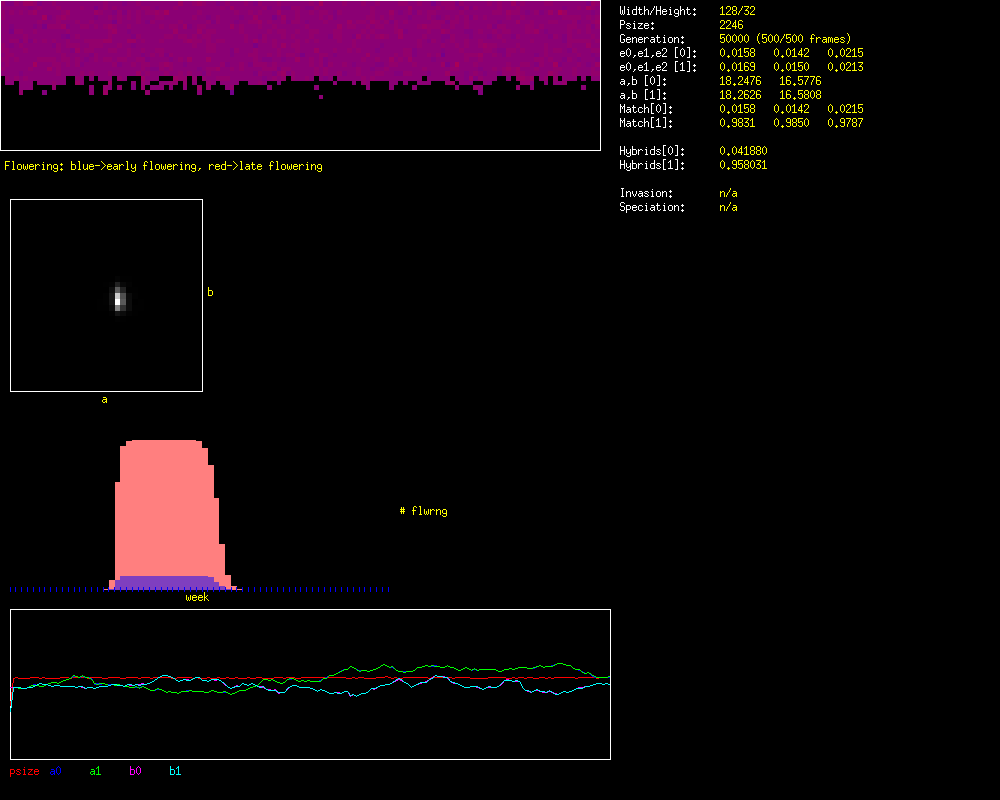Click the blue a0 legend label
The image size is (1000, 800).
[56, 771]
